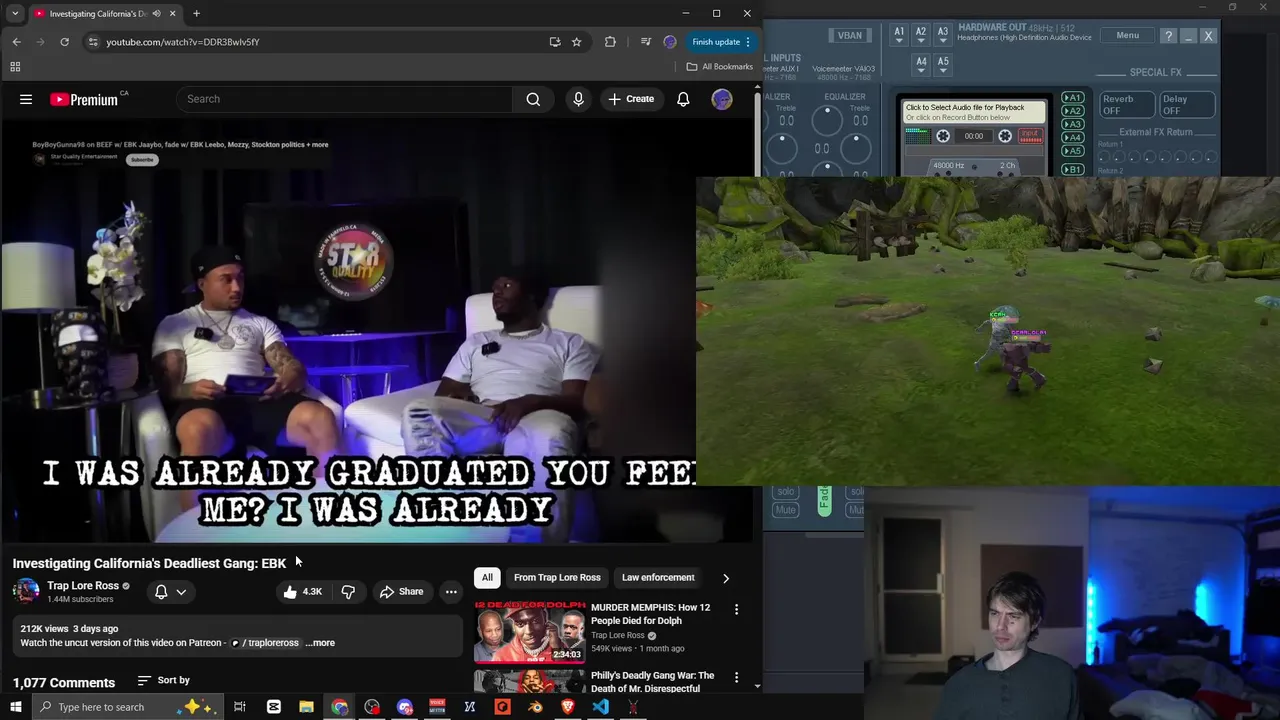Open options for MURDER MEMPHIS suggestion
The image size is (1280, 720).
coord(736,609)
